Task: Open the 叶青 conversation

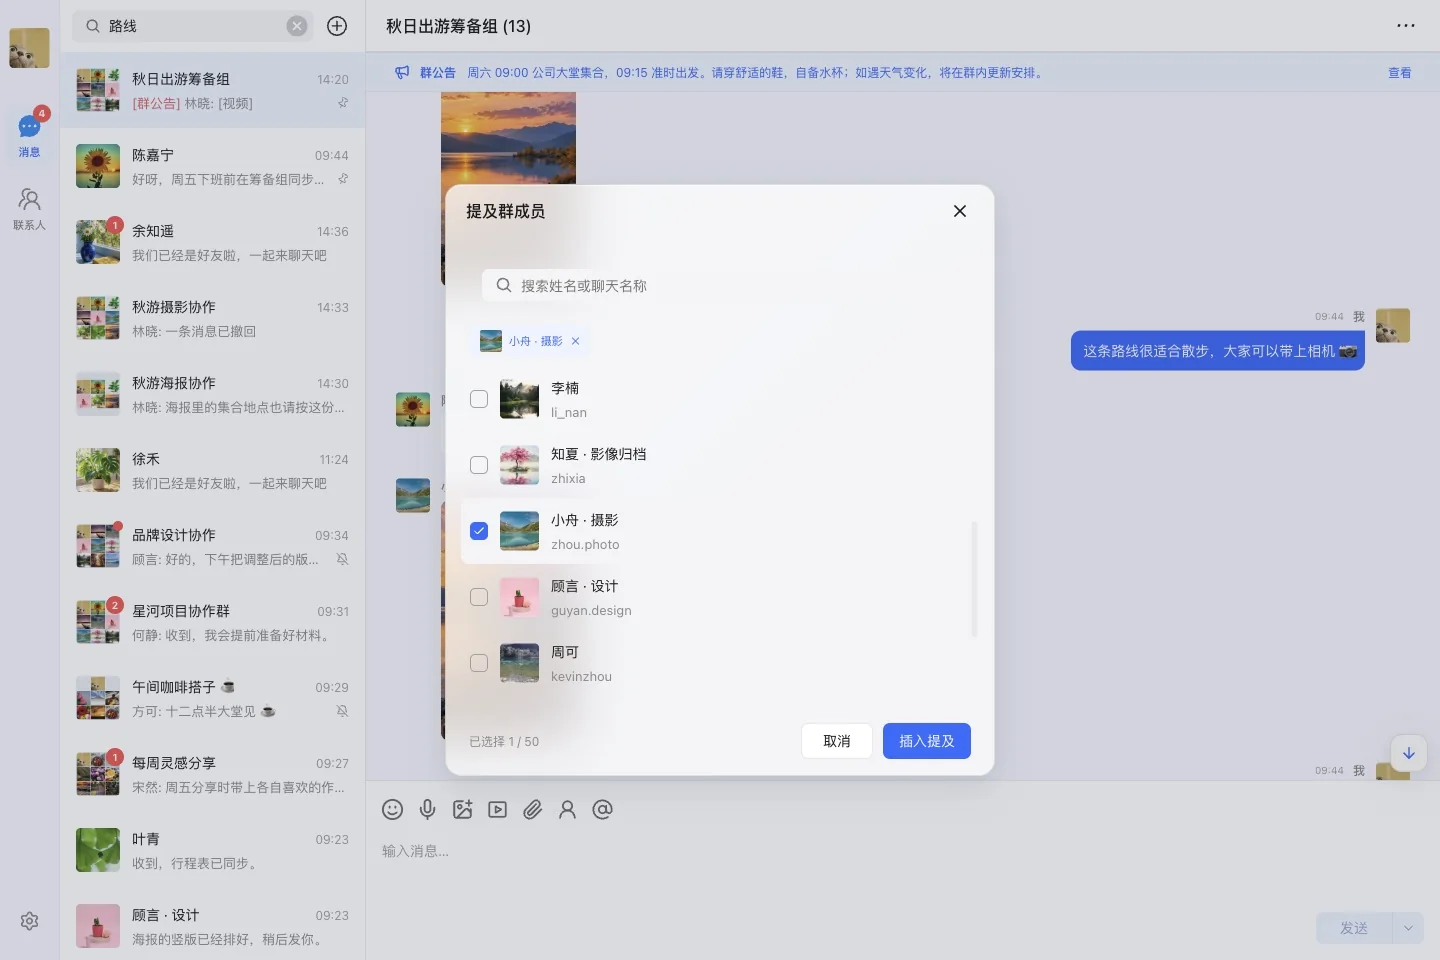Action: (212, 850)
